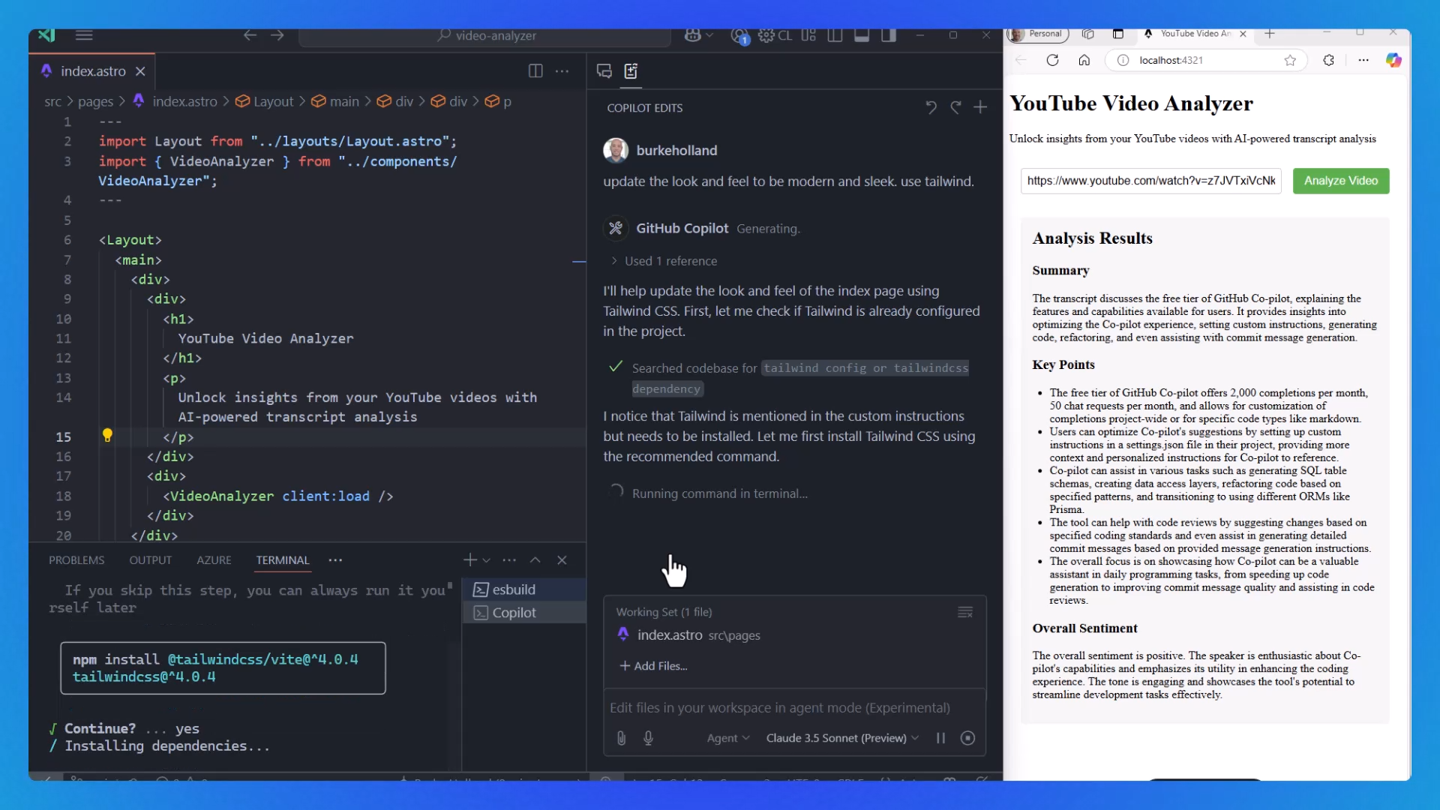Toggle the primary side bar
This screenshot has width=1440, height=810.
pos(835,35)
